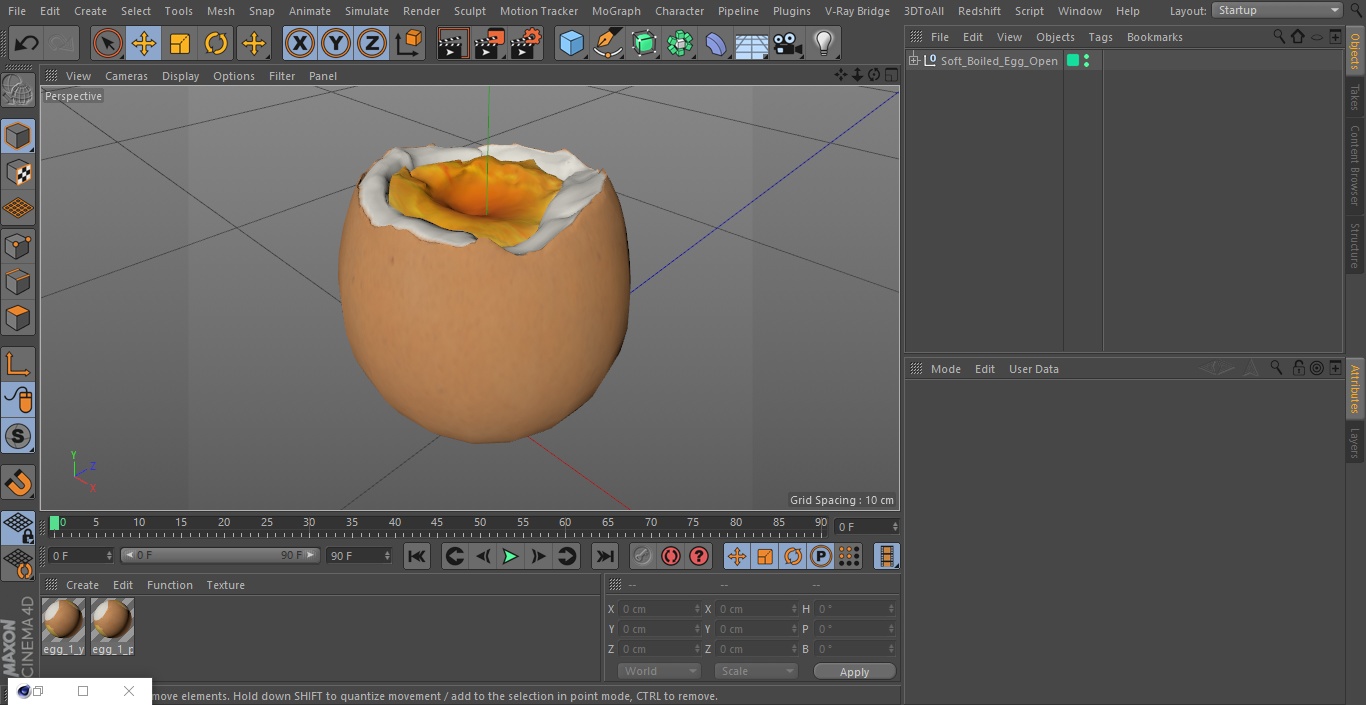
Task: Click the Camera object icon
Action: tap(788, 43)
